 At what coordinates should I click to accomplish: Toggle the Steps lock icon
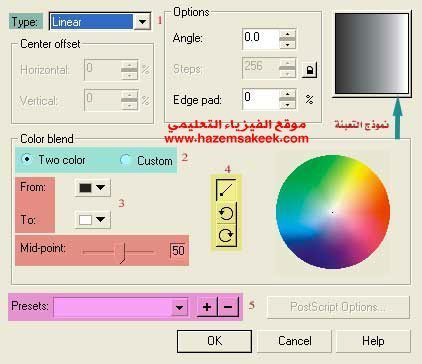coord(309,70)
